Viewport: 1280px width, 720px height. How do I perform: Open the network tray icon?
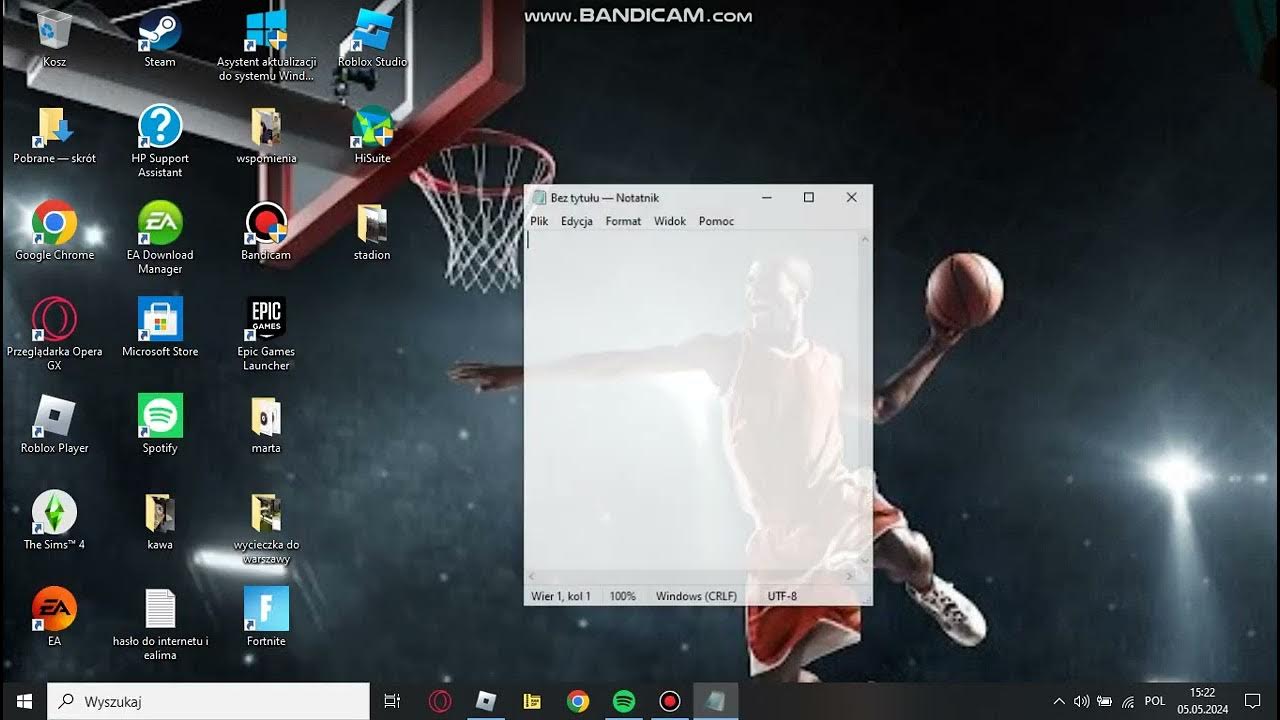pos(1128,701)
